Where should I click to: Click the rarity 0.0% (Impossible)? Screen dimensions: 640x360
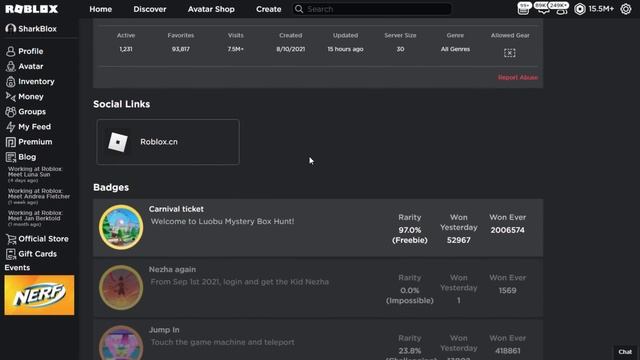click(x=410, y=296)
